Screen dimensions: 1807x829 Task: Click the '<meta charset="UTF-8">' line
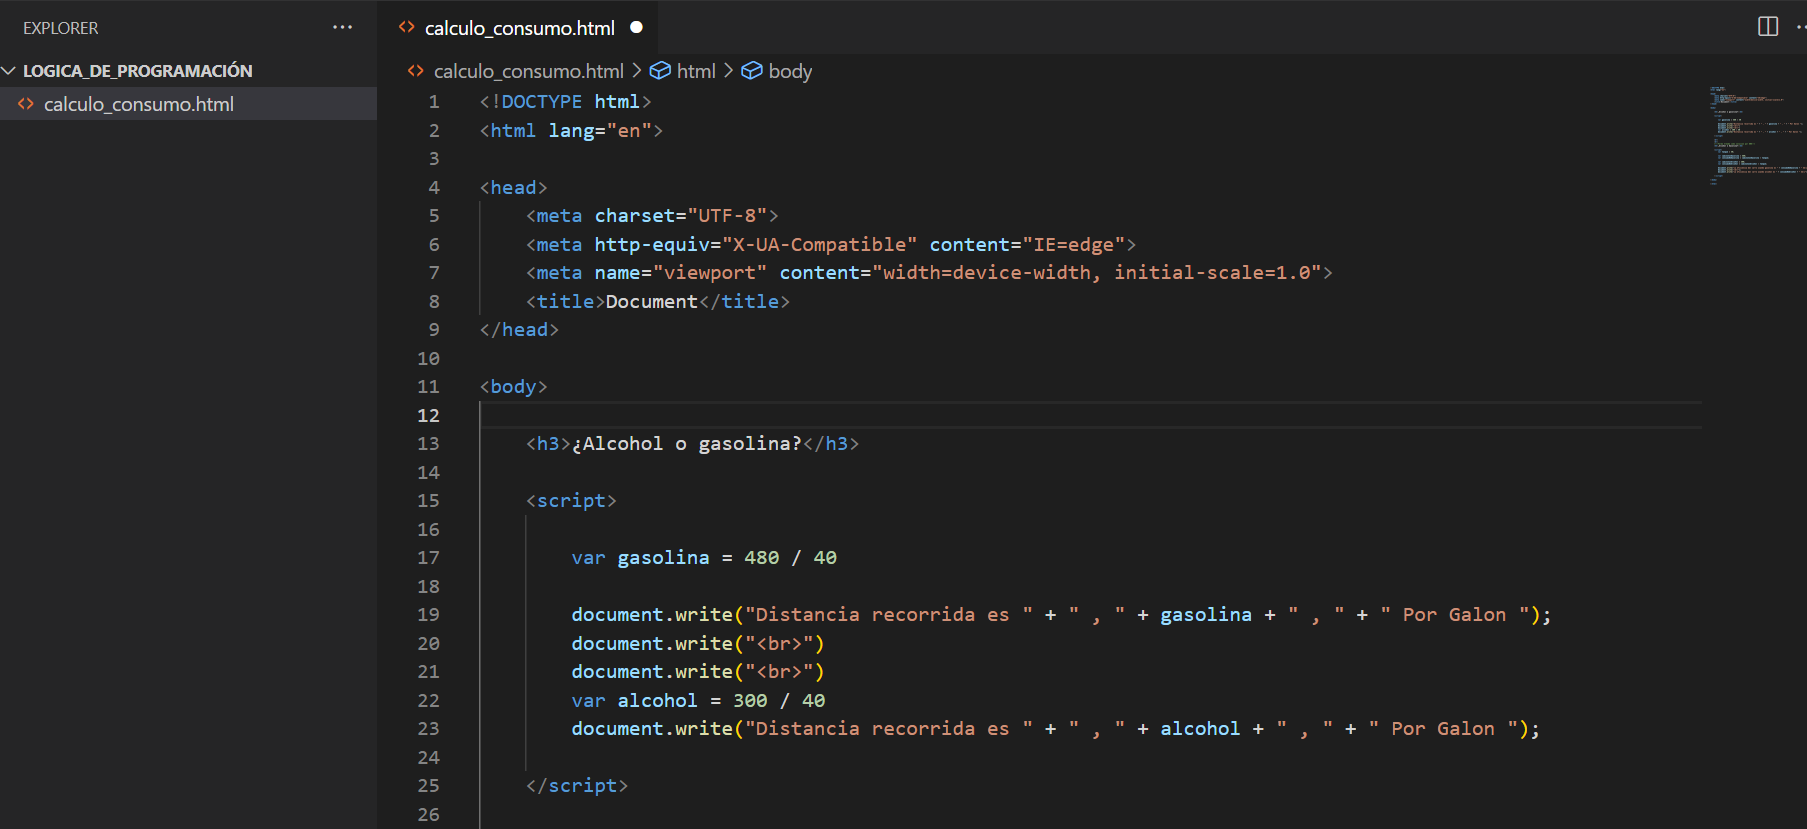coord(652,216)
